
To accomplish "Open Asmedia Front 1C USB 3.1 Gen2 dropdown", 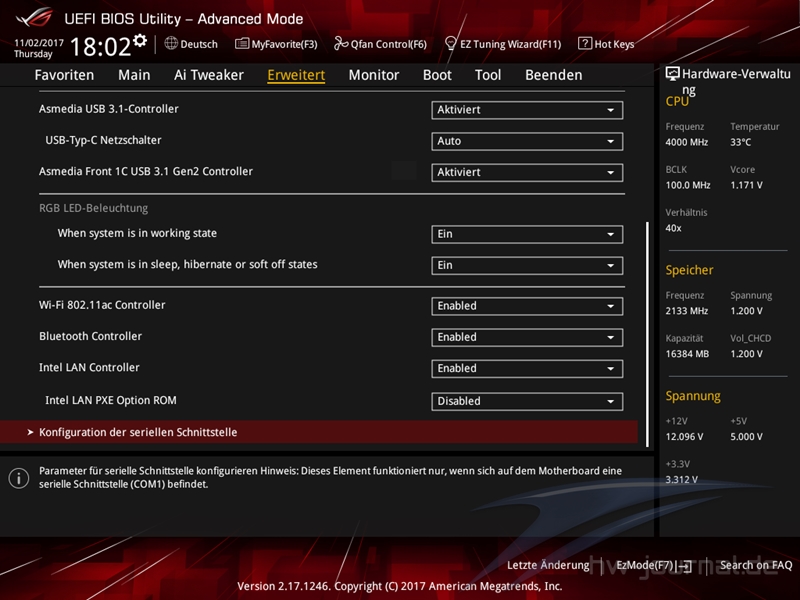I will click(x=527, y=172).
